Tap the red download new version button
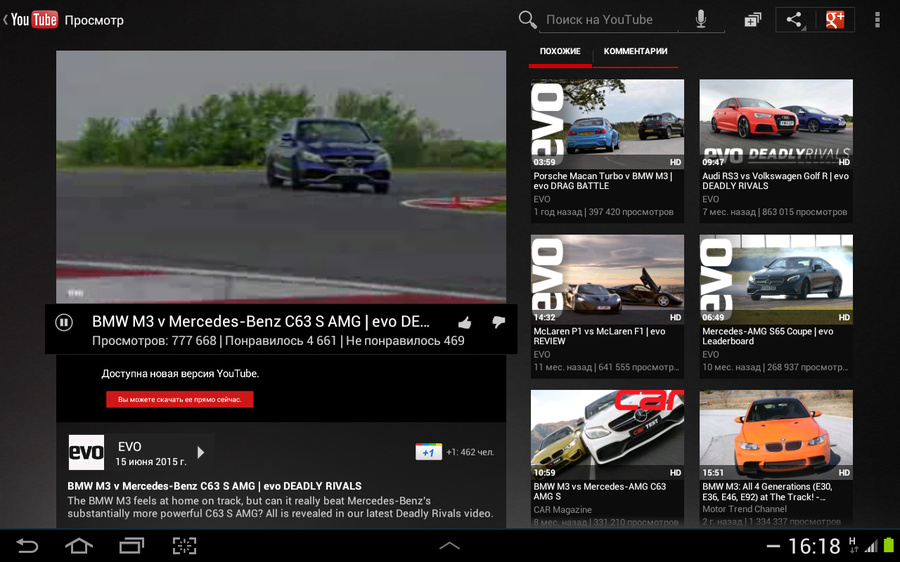The width and height of the screenshot is (900, 562). coord(180,400)
